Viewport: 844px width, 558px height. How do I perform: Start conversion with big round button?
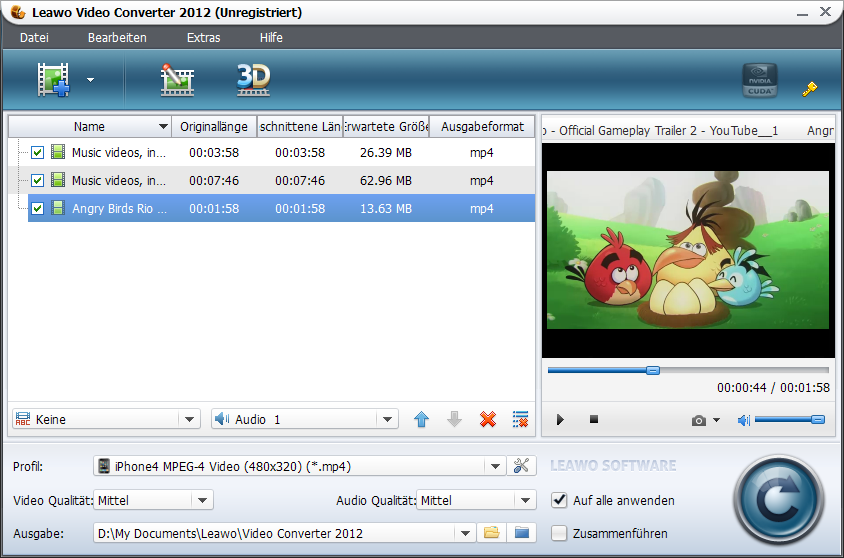point(778,499)
